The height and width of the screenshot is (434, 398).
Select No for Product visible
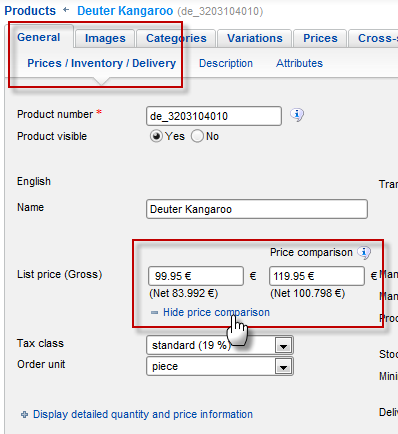pyautogui.click(x=197, y=136)
